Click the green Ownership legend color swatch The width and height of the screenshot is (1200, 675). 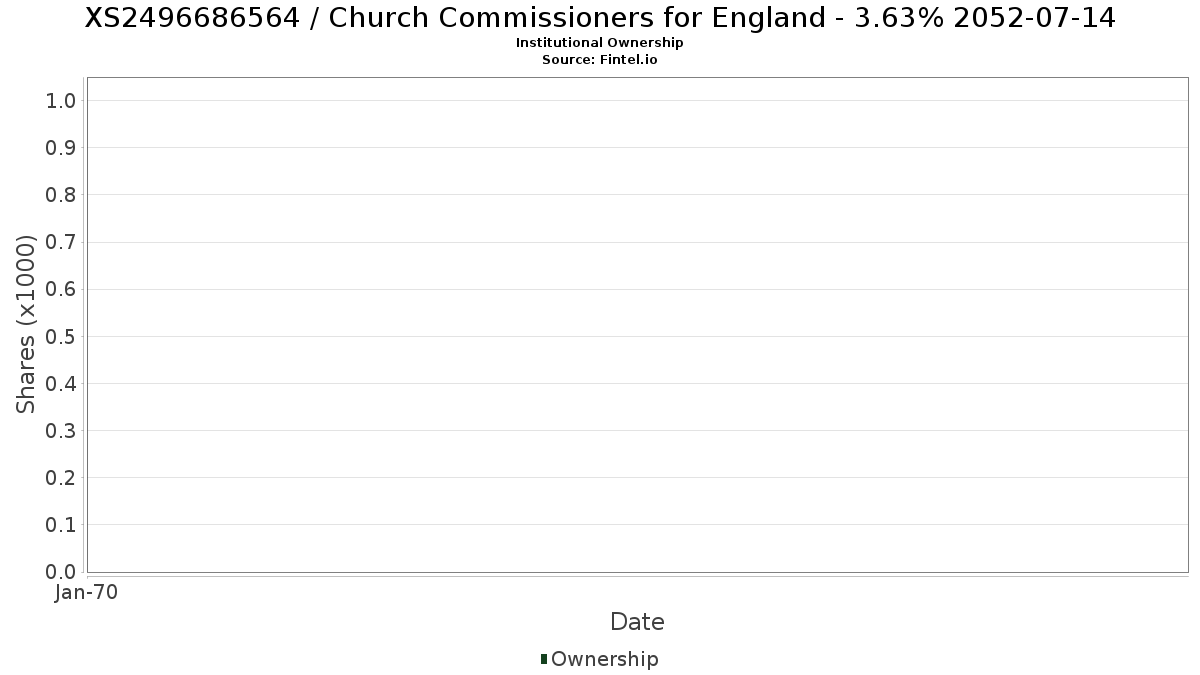(544, 659)
